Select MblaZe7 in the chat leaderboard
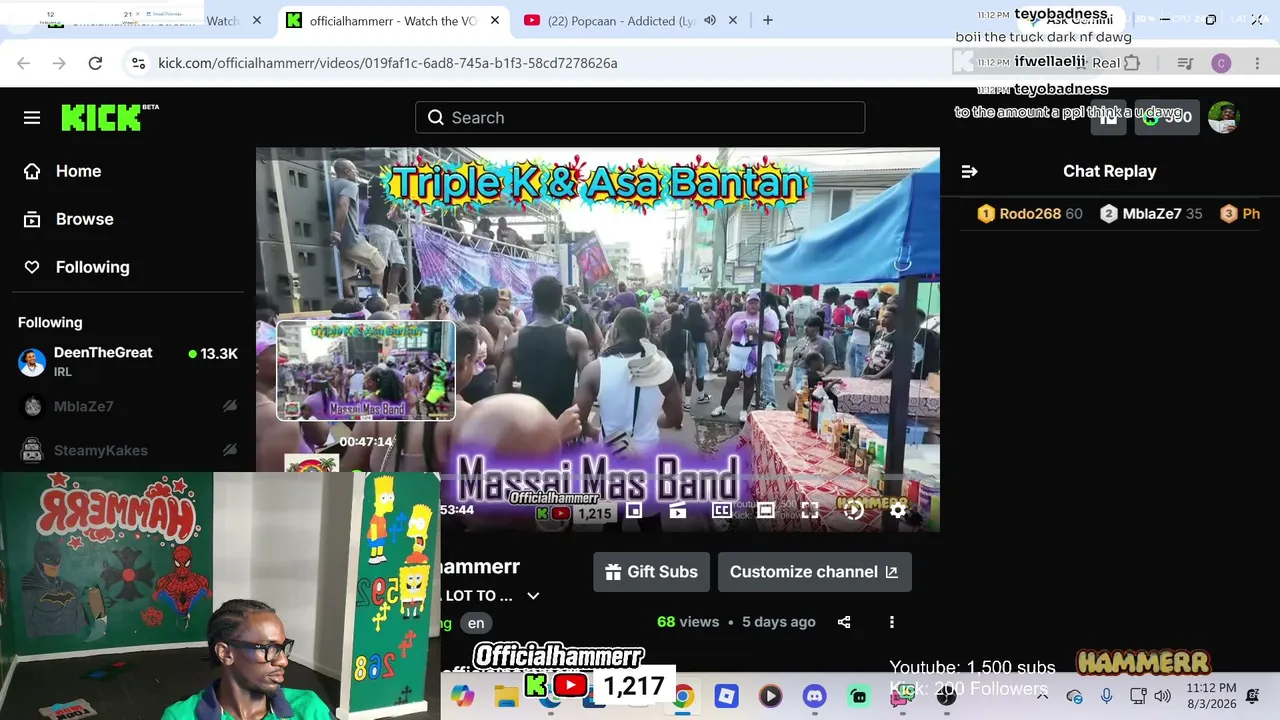 pyautogui.click(x=1151, y=214)
